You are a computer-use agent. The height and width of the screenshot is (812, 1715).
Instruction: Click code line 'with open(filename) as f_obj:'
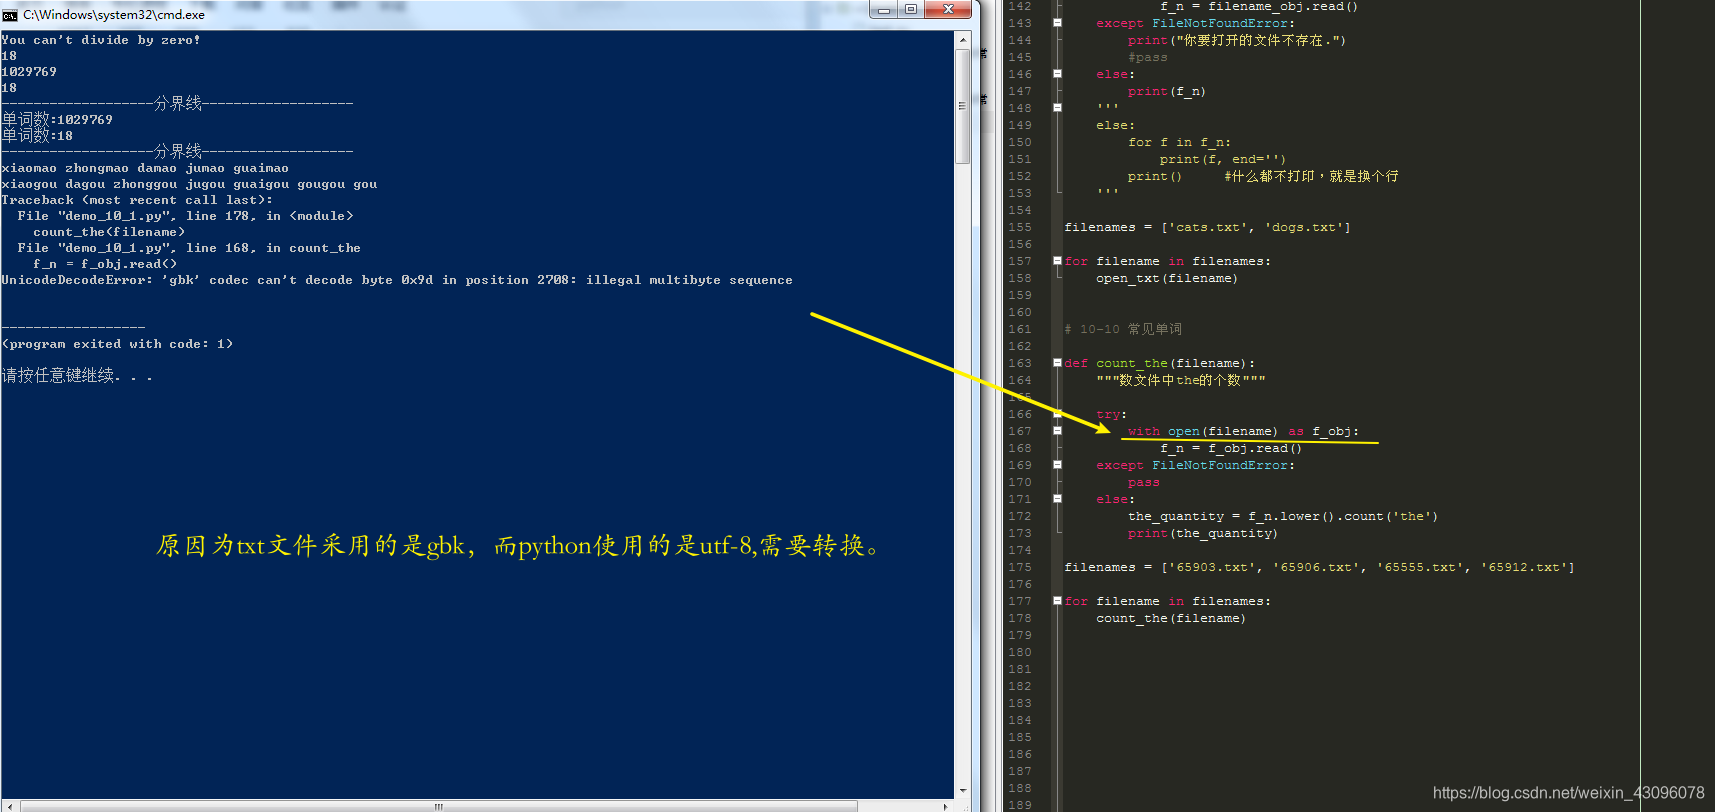click(x=1244, y=431)
